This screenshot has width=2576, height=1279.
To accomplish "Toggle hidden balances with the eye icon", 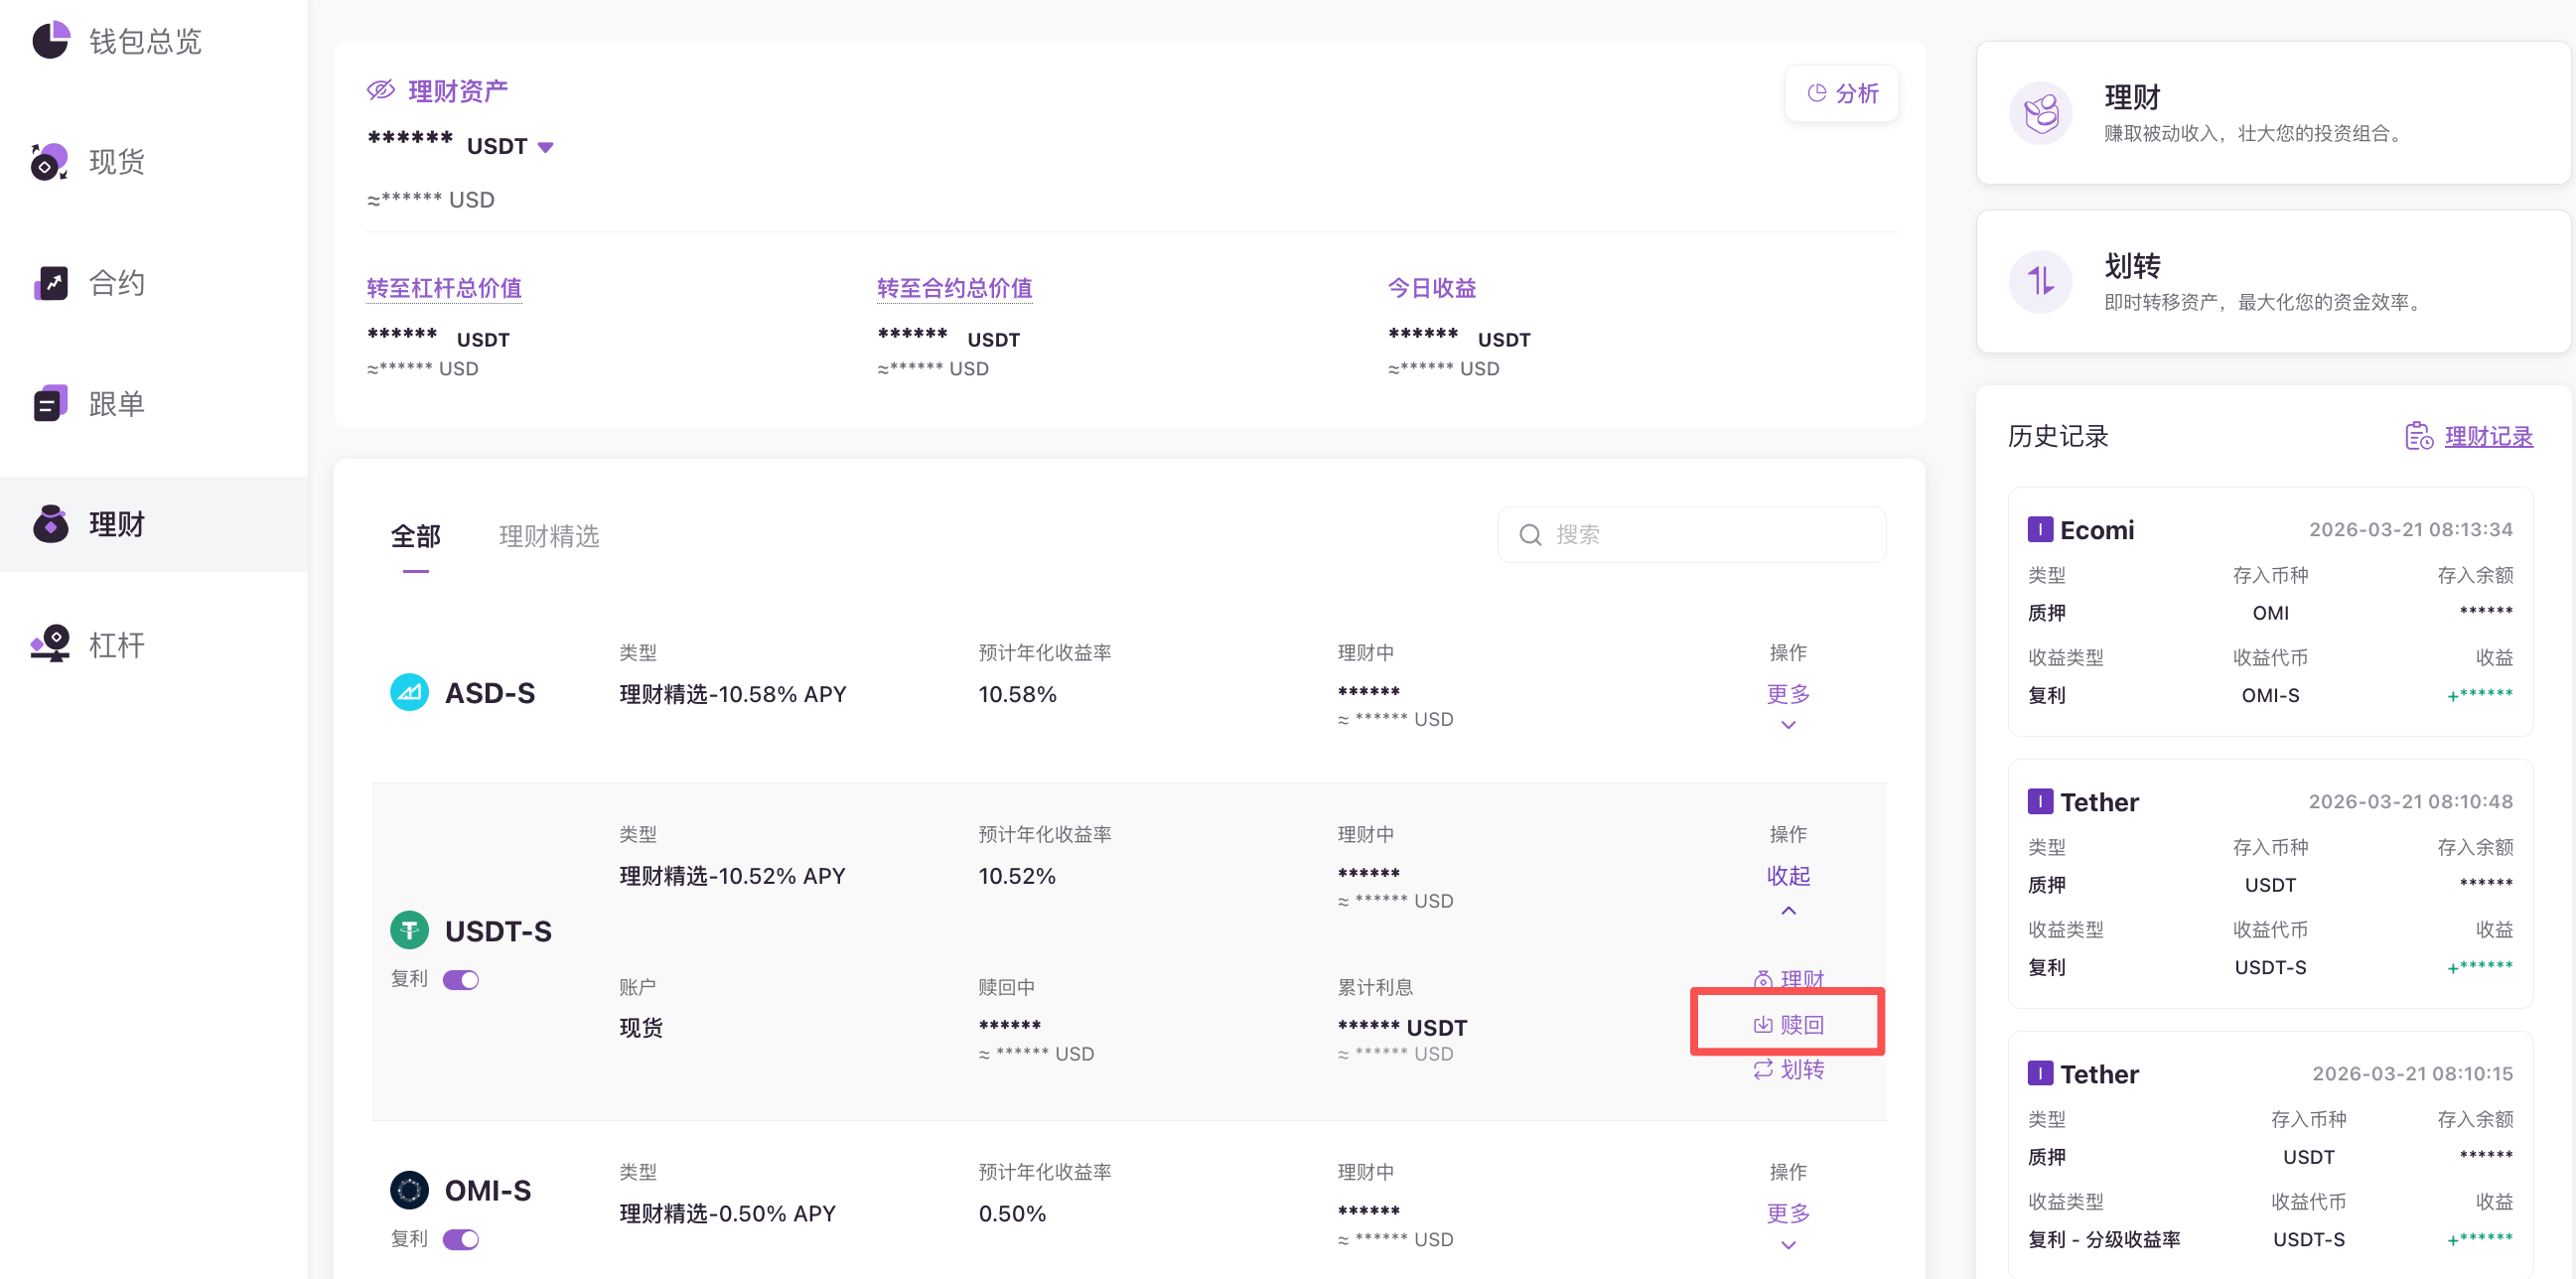I will point(381,90).
